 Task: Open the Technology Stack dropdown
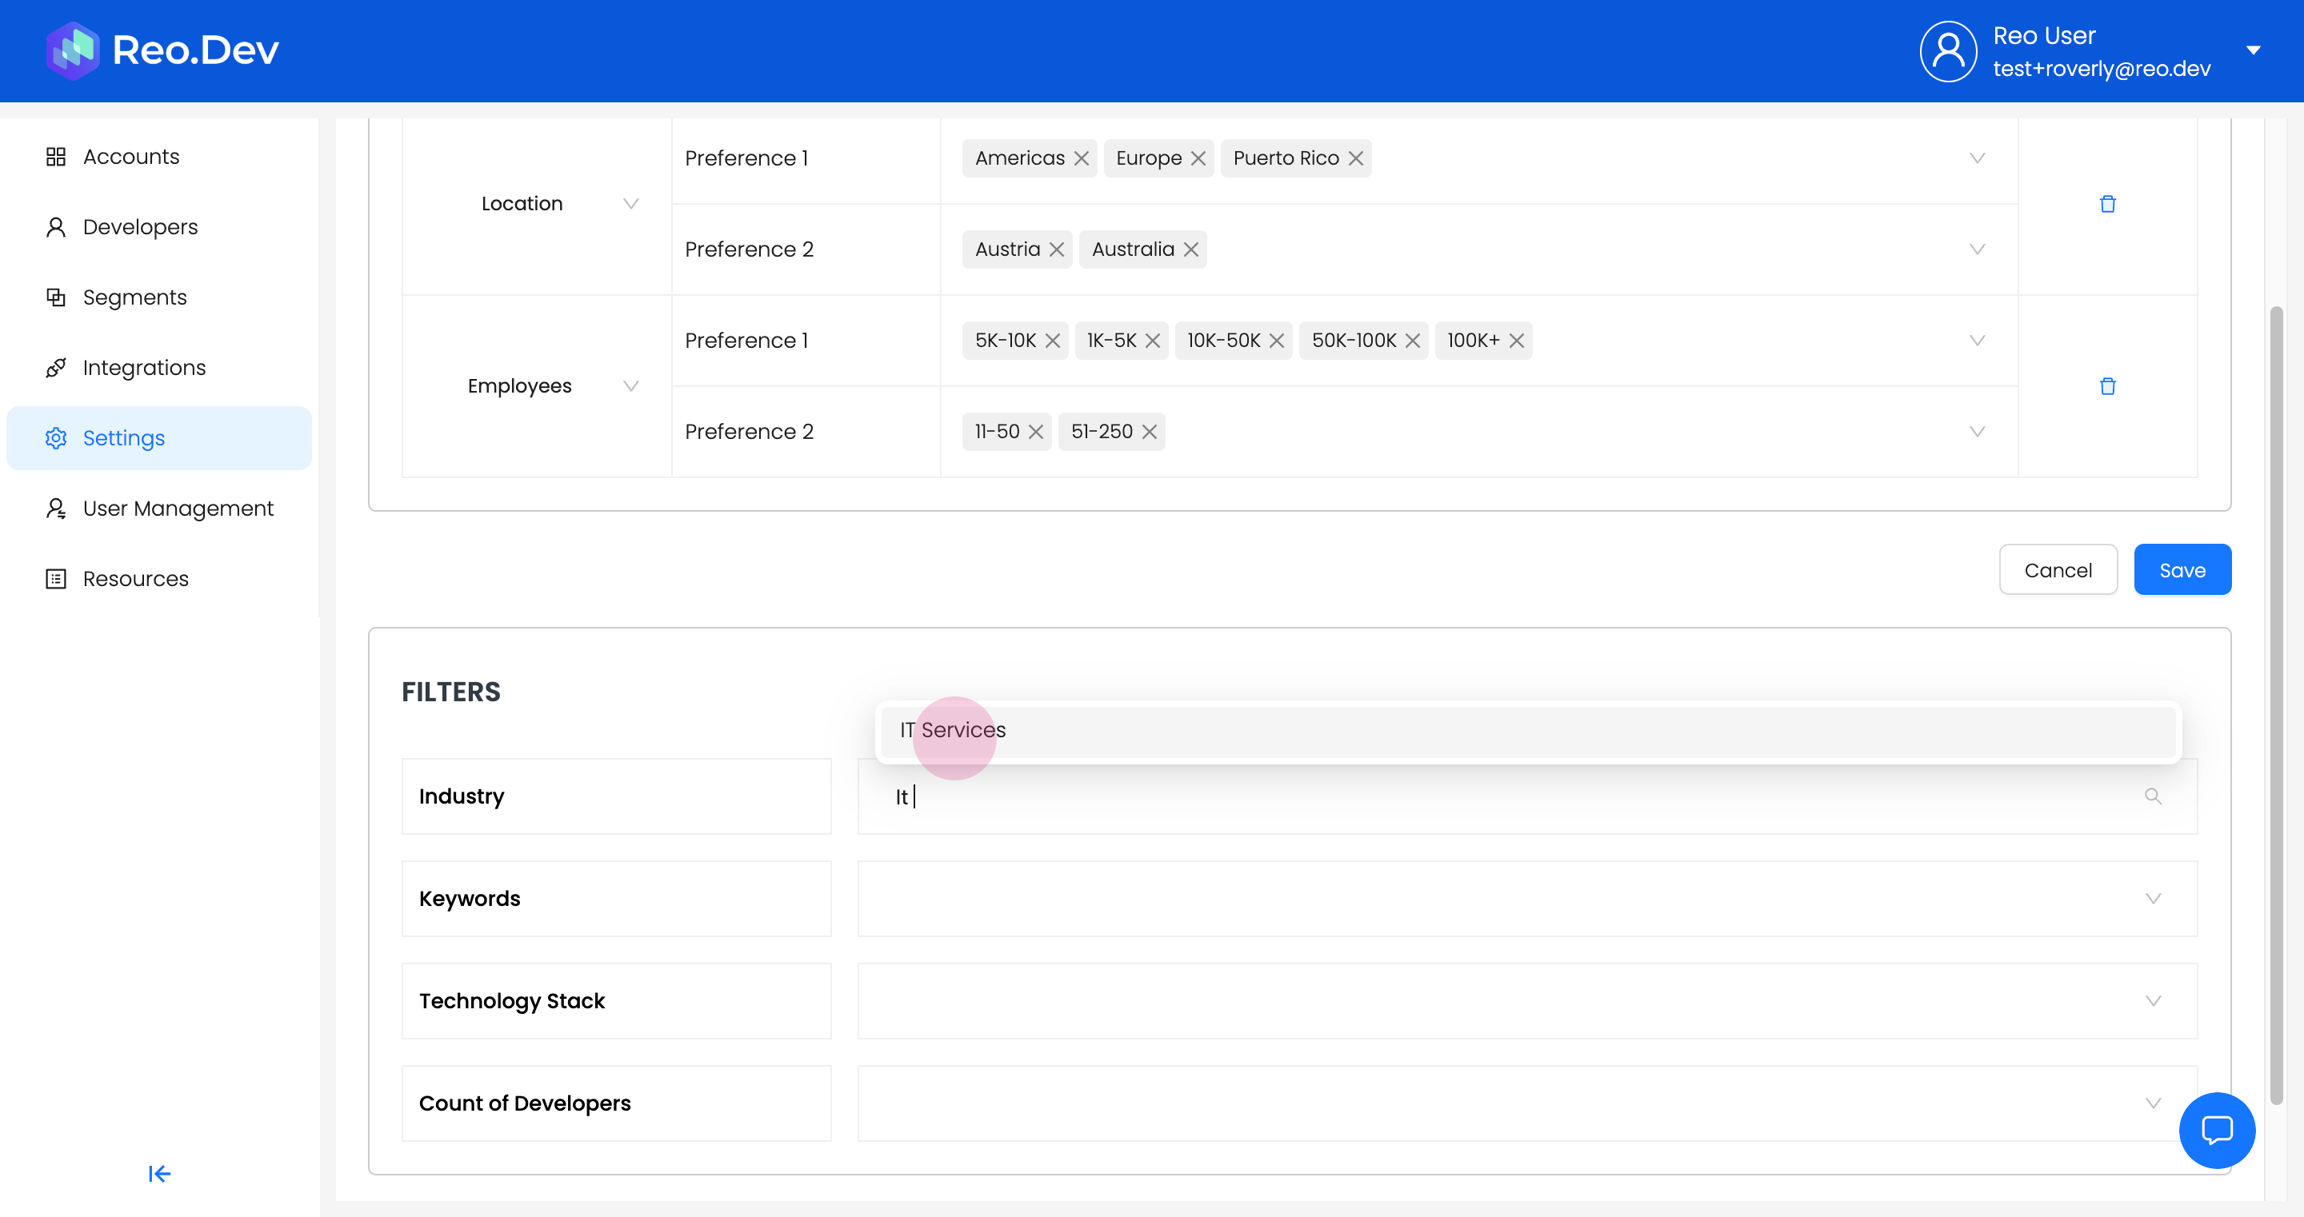tap(2152, 1001)
